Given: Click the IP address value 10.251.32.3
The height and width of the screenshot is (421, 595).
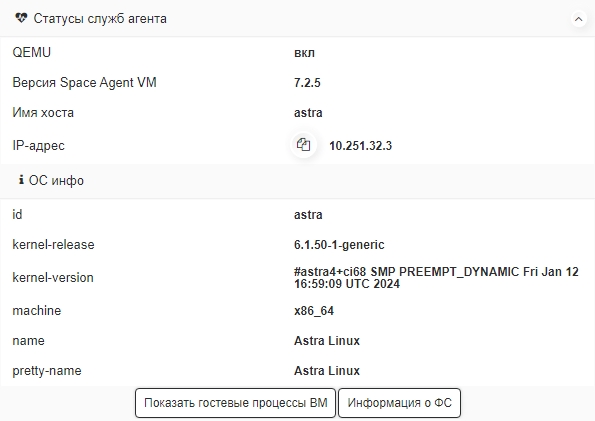Looking at the screenshot, I should click(x=360, y=146).
